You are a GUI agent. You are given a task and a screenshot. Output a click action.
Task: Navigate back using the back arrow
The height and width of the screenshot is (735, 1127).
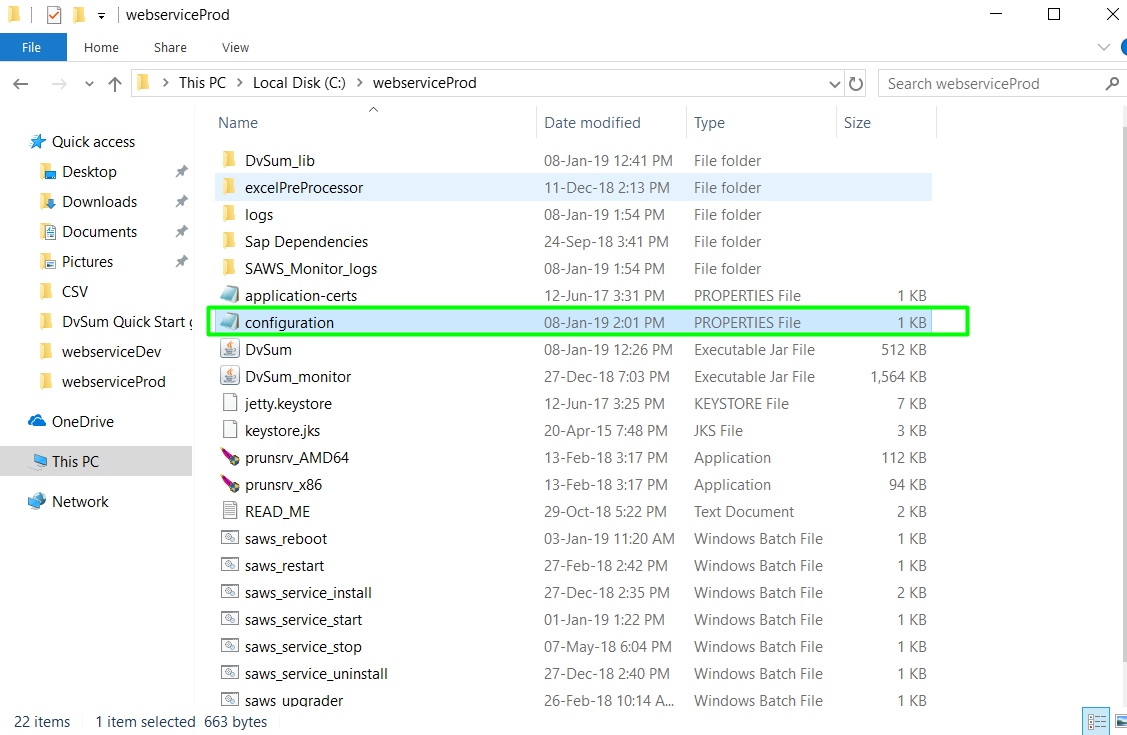pos(20,83)
